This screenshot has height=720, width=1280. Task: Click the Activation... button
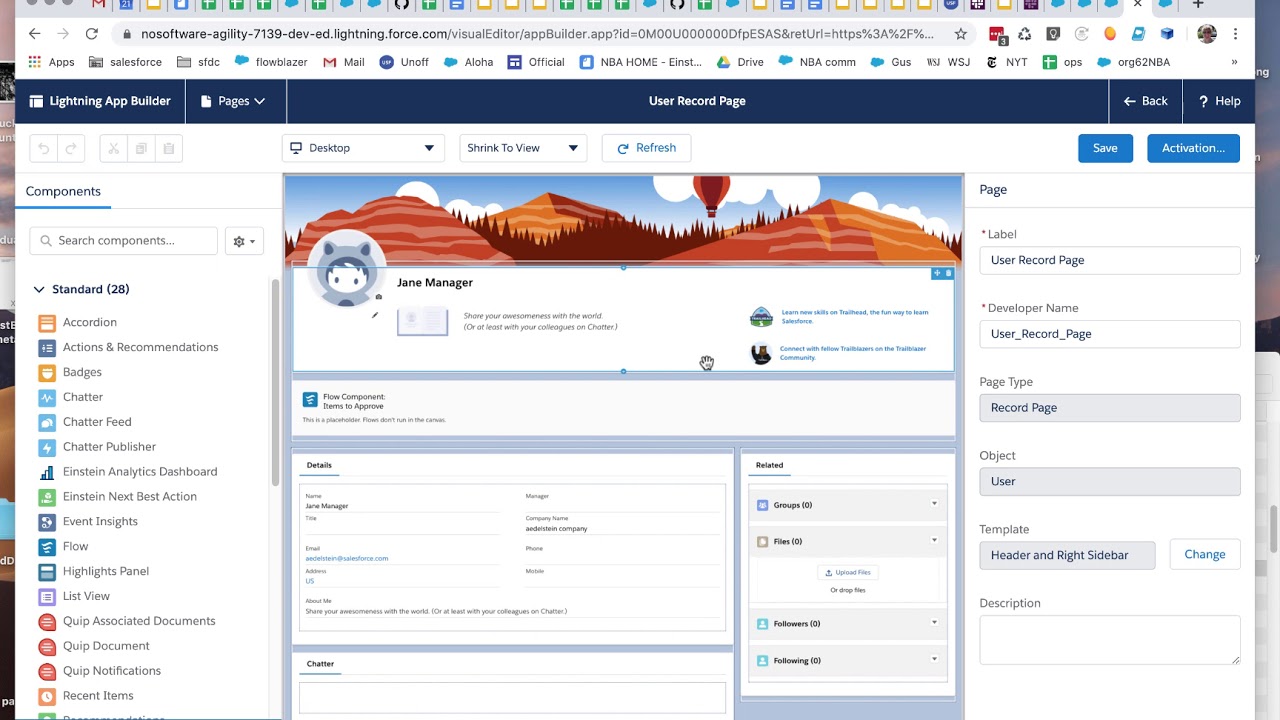(x=1193, y=148)
